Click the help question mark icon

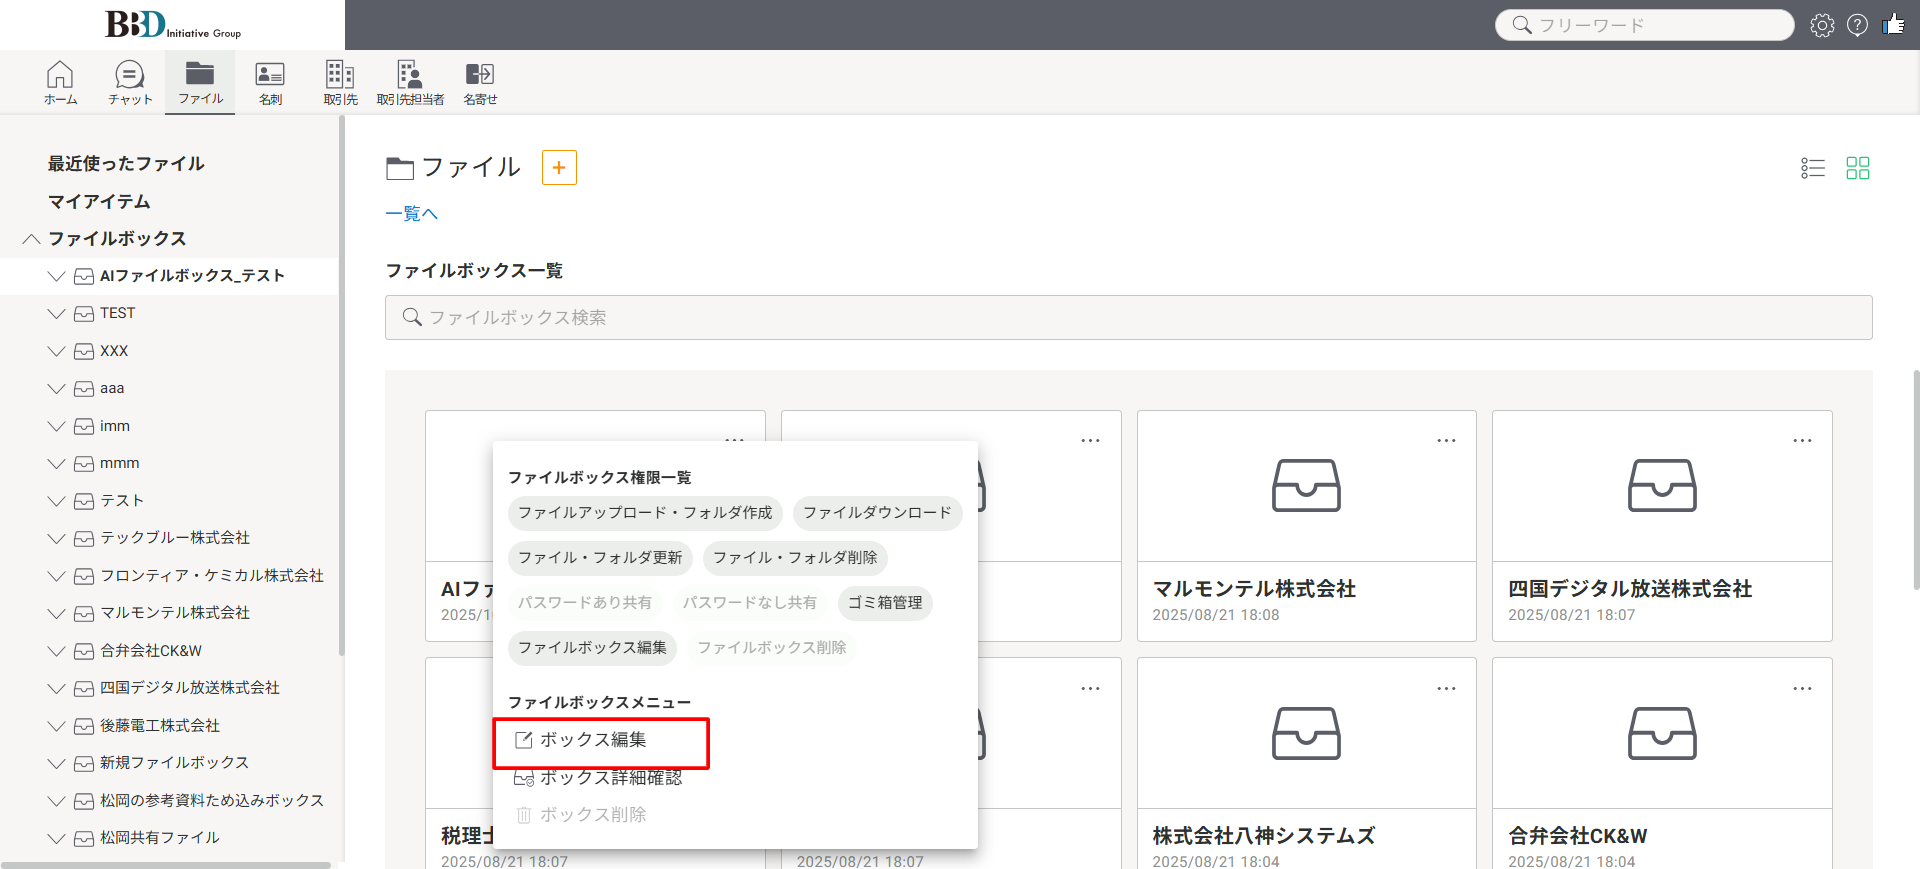(x=1857, y=25)
